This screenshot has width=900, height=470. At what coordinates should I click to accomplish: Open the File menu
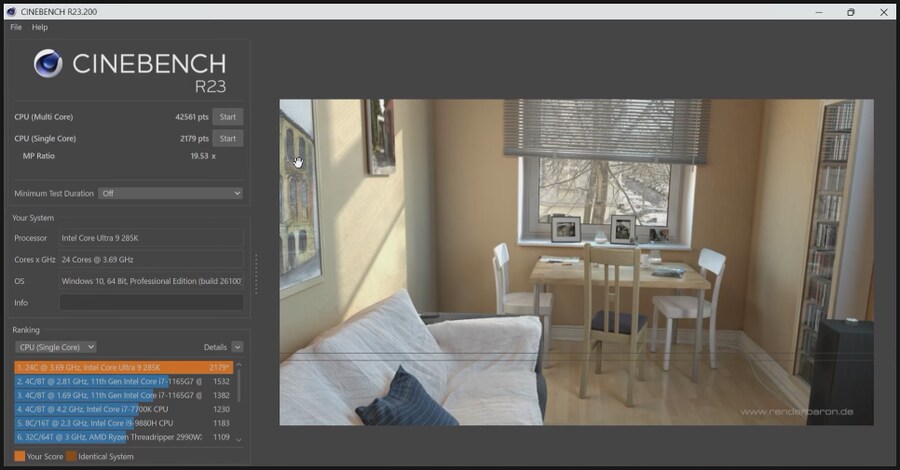click(16, 27)
